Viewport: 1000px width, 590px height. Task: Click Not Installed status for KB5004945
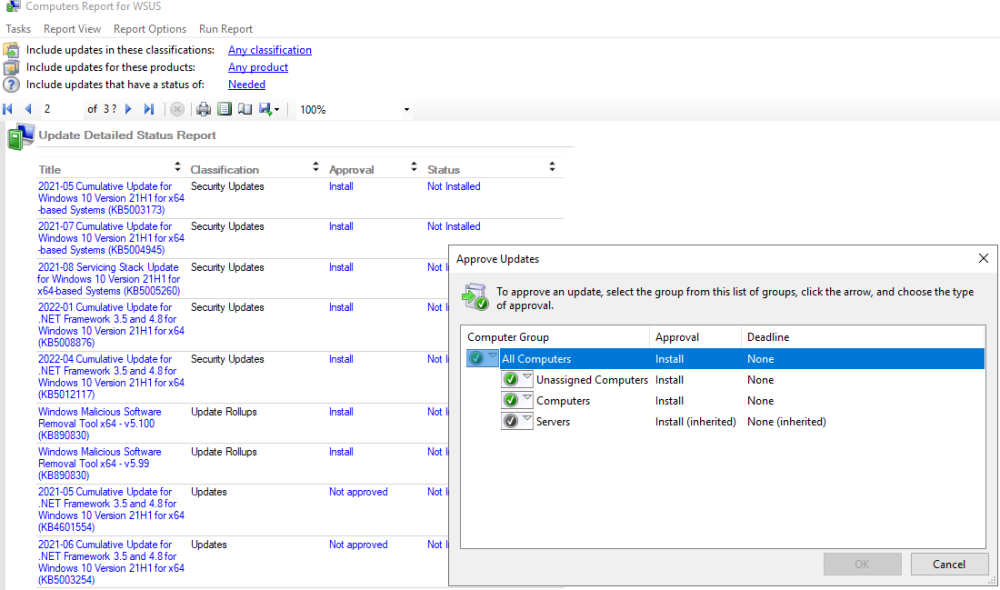pos(453,226)
